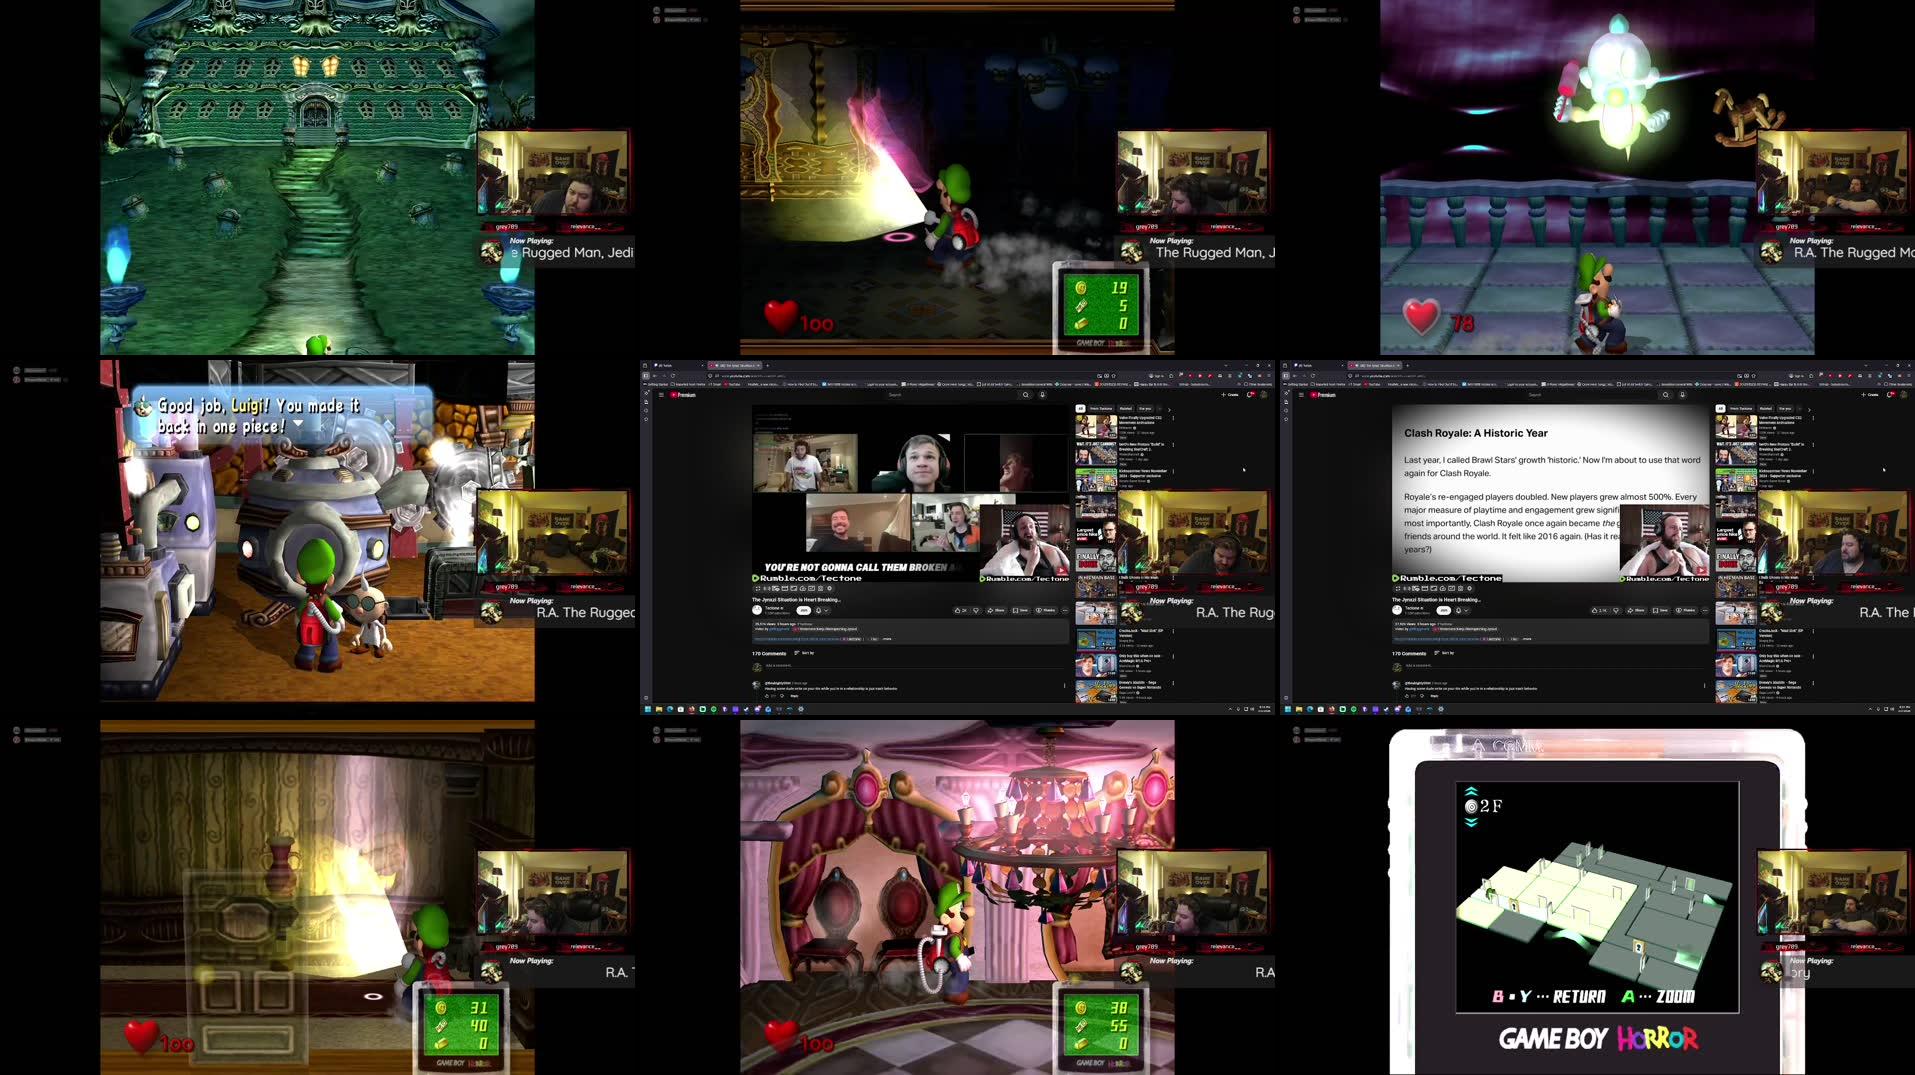
Task: Save the Tectone video with the Save icon
Action: (1021, 610)
